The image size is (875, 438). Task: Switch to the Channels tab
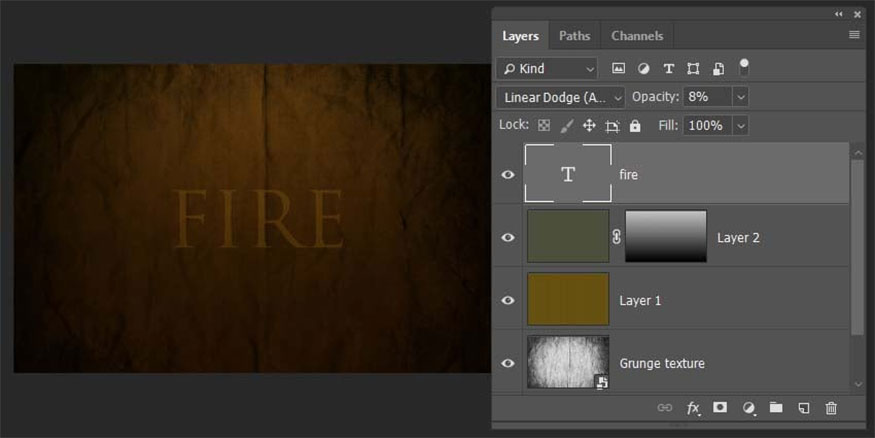(637, 36)
